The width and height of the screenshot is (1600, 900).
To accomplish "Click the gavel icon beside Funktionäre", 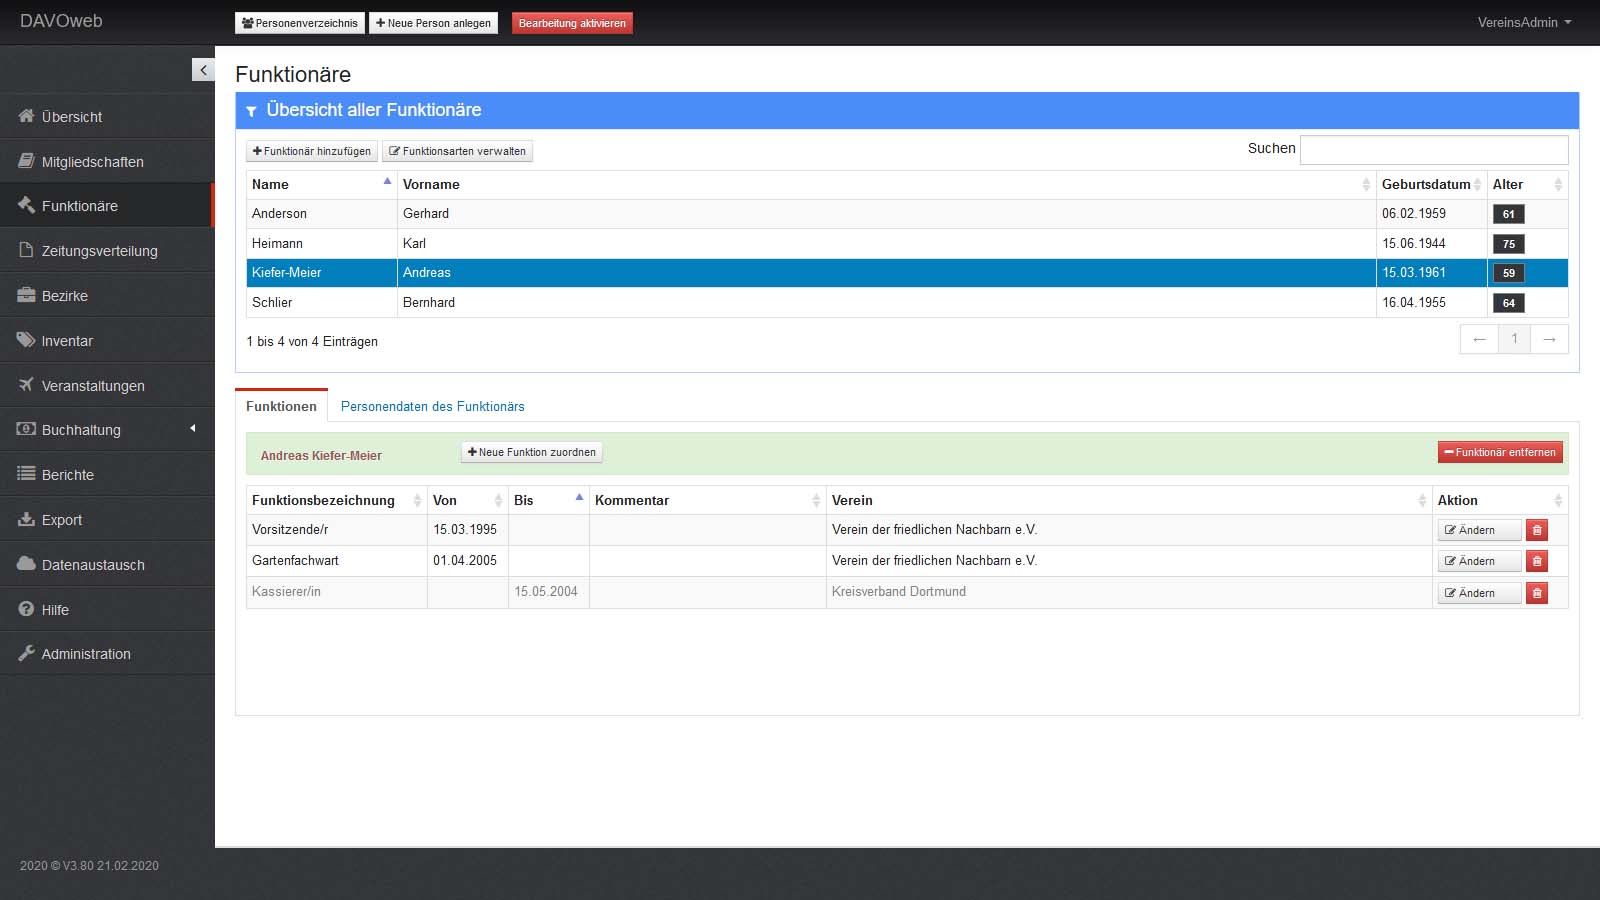I will click(27, 205).
